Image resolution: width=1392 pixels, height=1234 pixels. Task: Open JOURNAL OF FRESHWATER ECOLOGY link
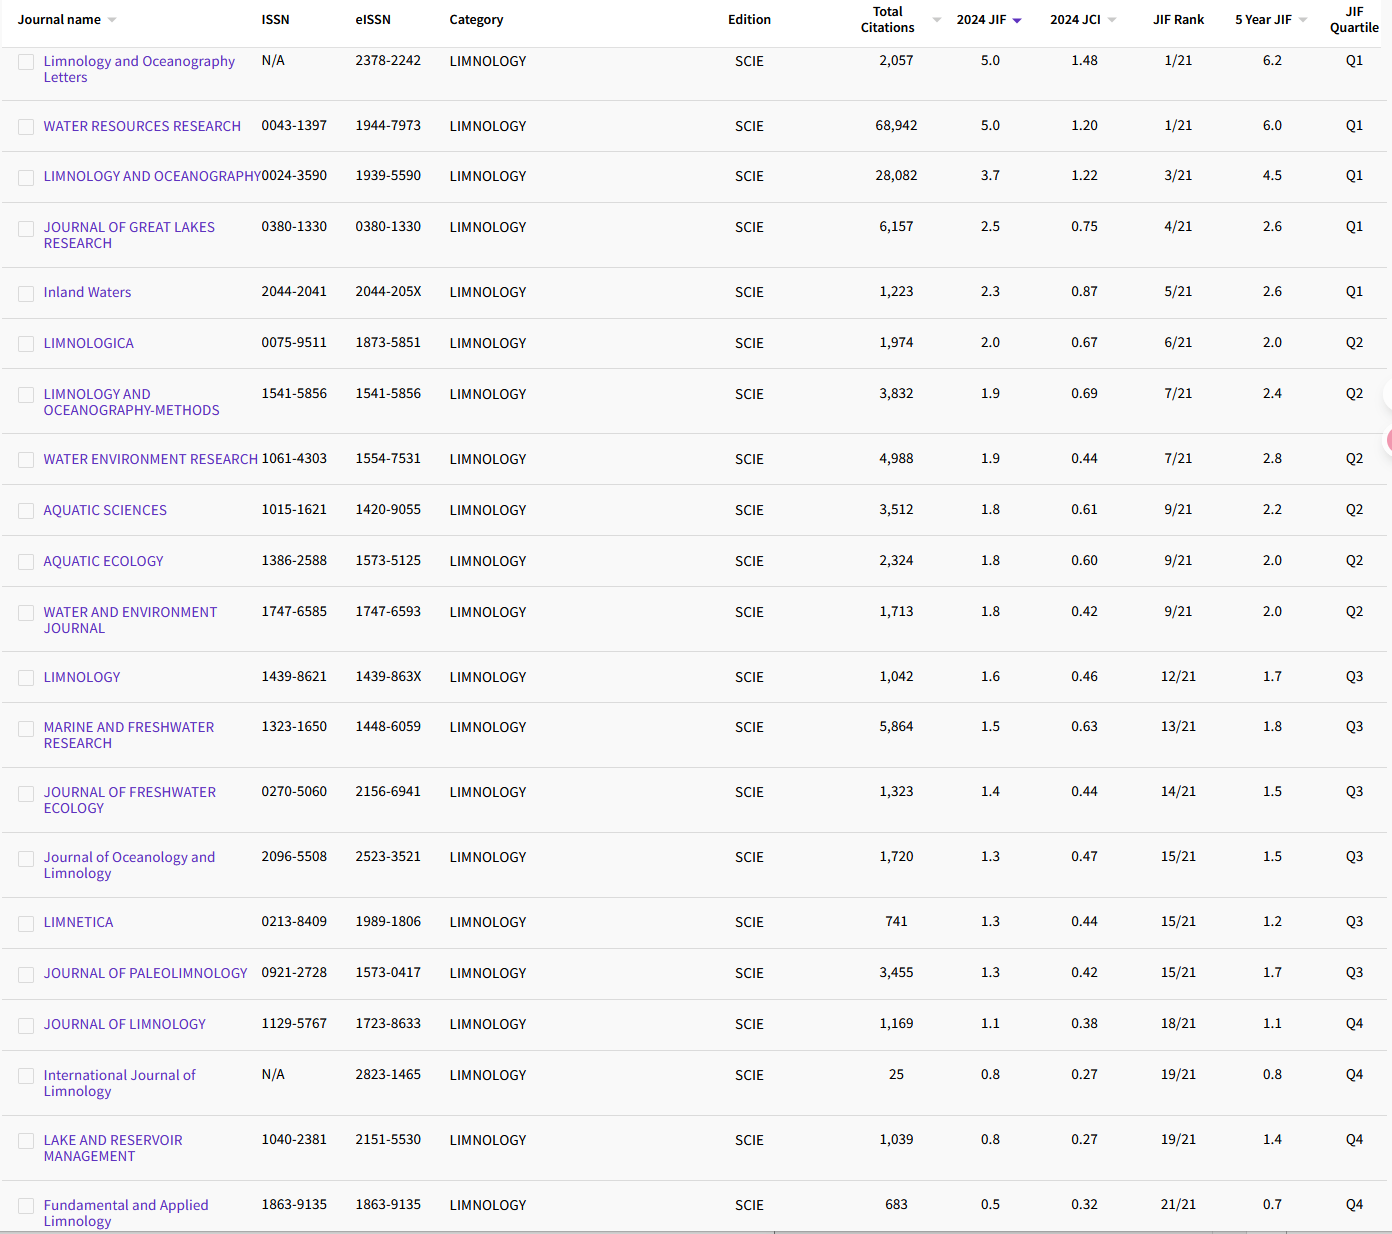pyautogui.click(x=129, y=800)
